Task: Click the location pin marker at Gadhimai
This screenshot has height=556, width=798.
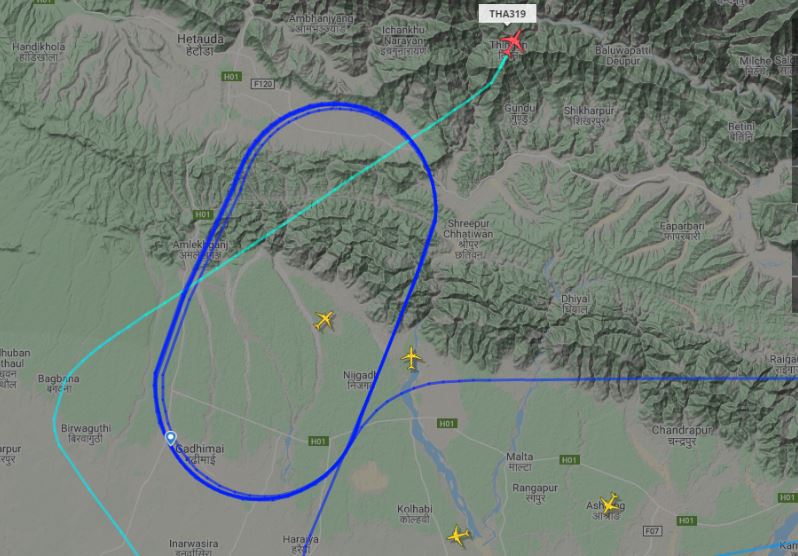Action: (x=170, y=438)
